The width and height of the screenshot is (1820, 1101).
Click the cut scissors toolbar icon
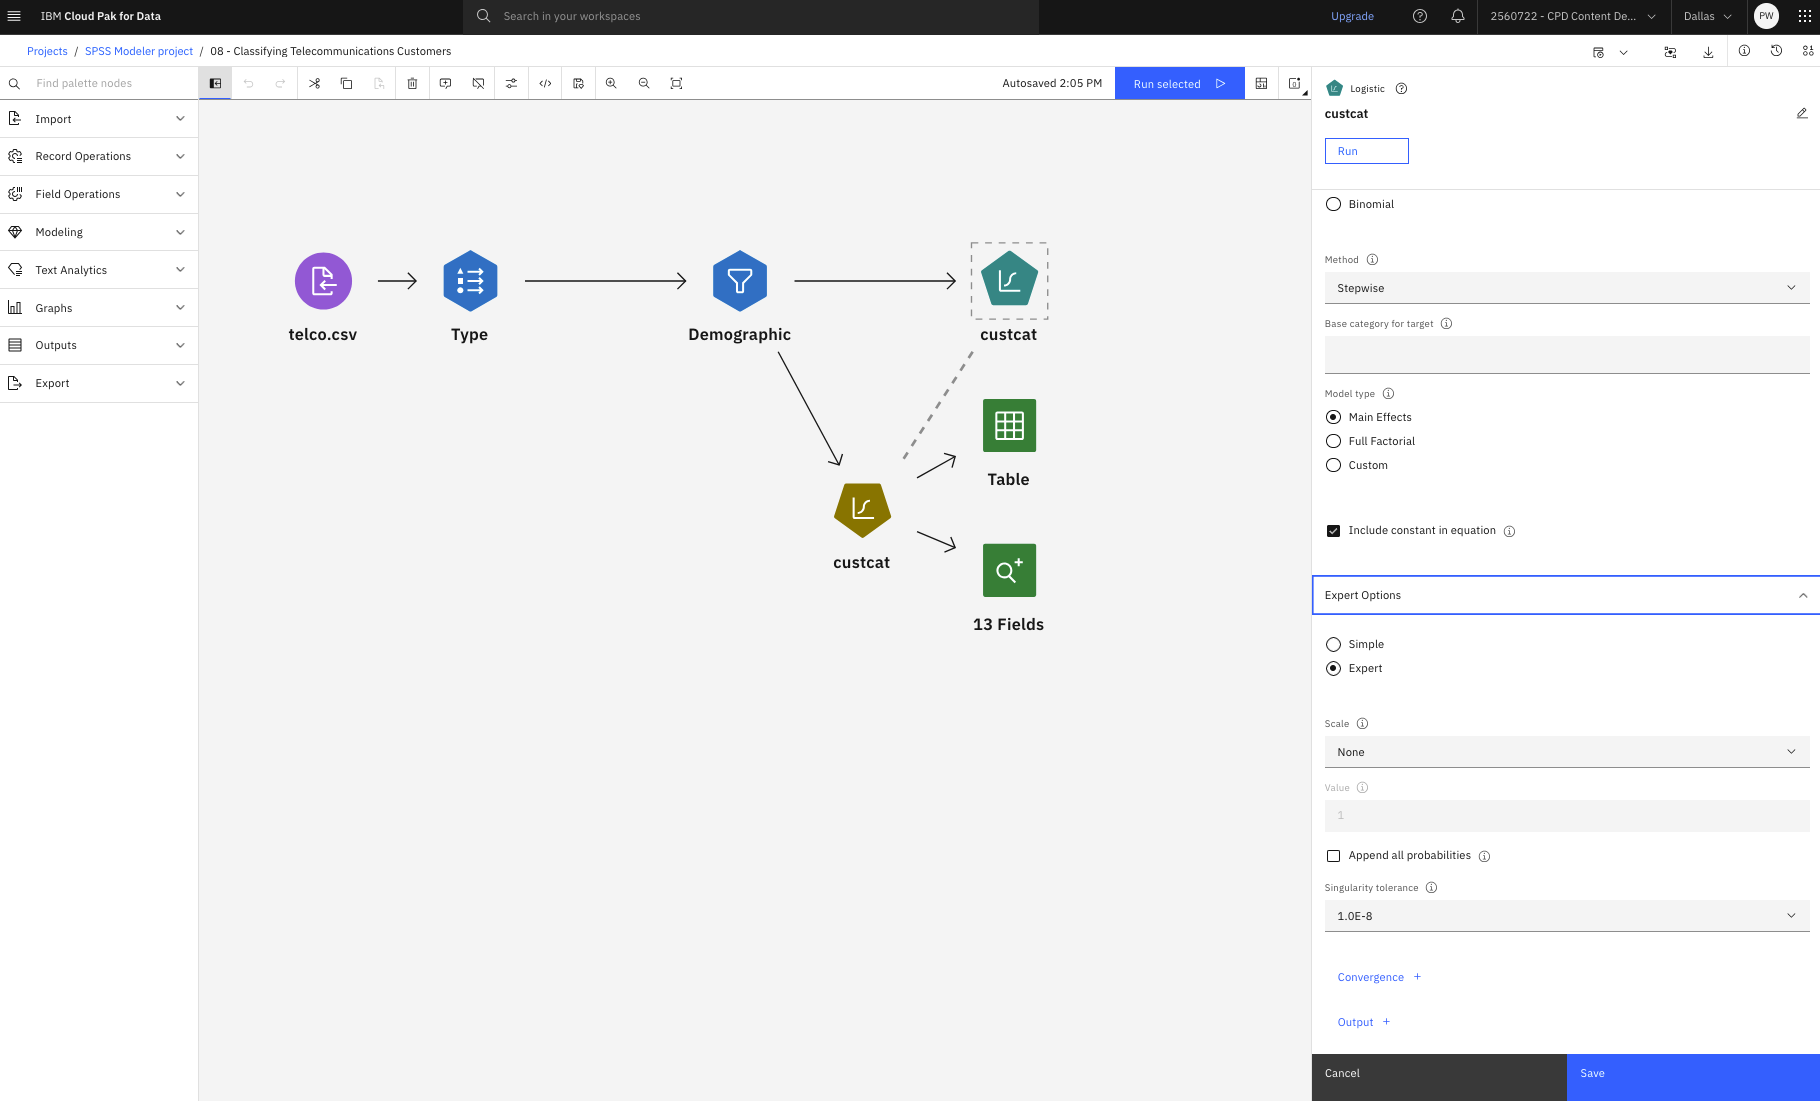pos(314,84)
